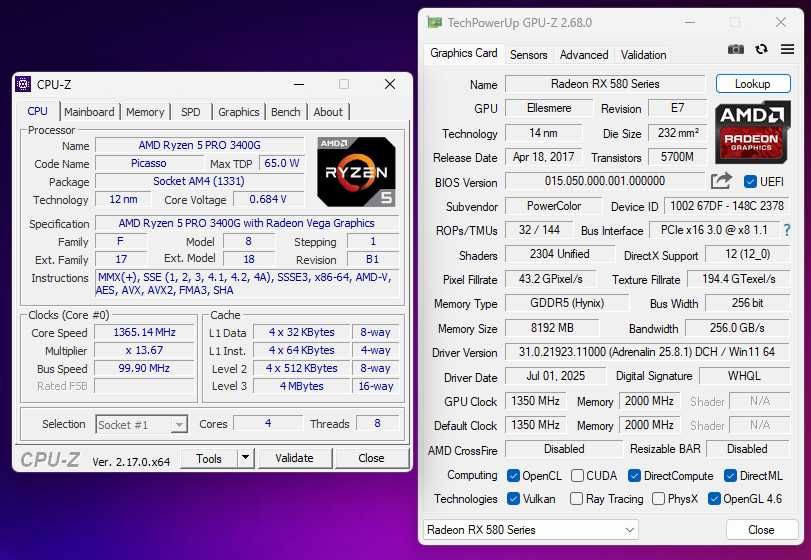Click the Close button in CPU-Z
The height and width of the screenshot is (560, 811).
click(371, 458)
